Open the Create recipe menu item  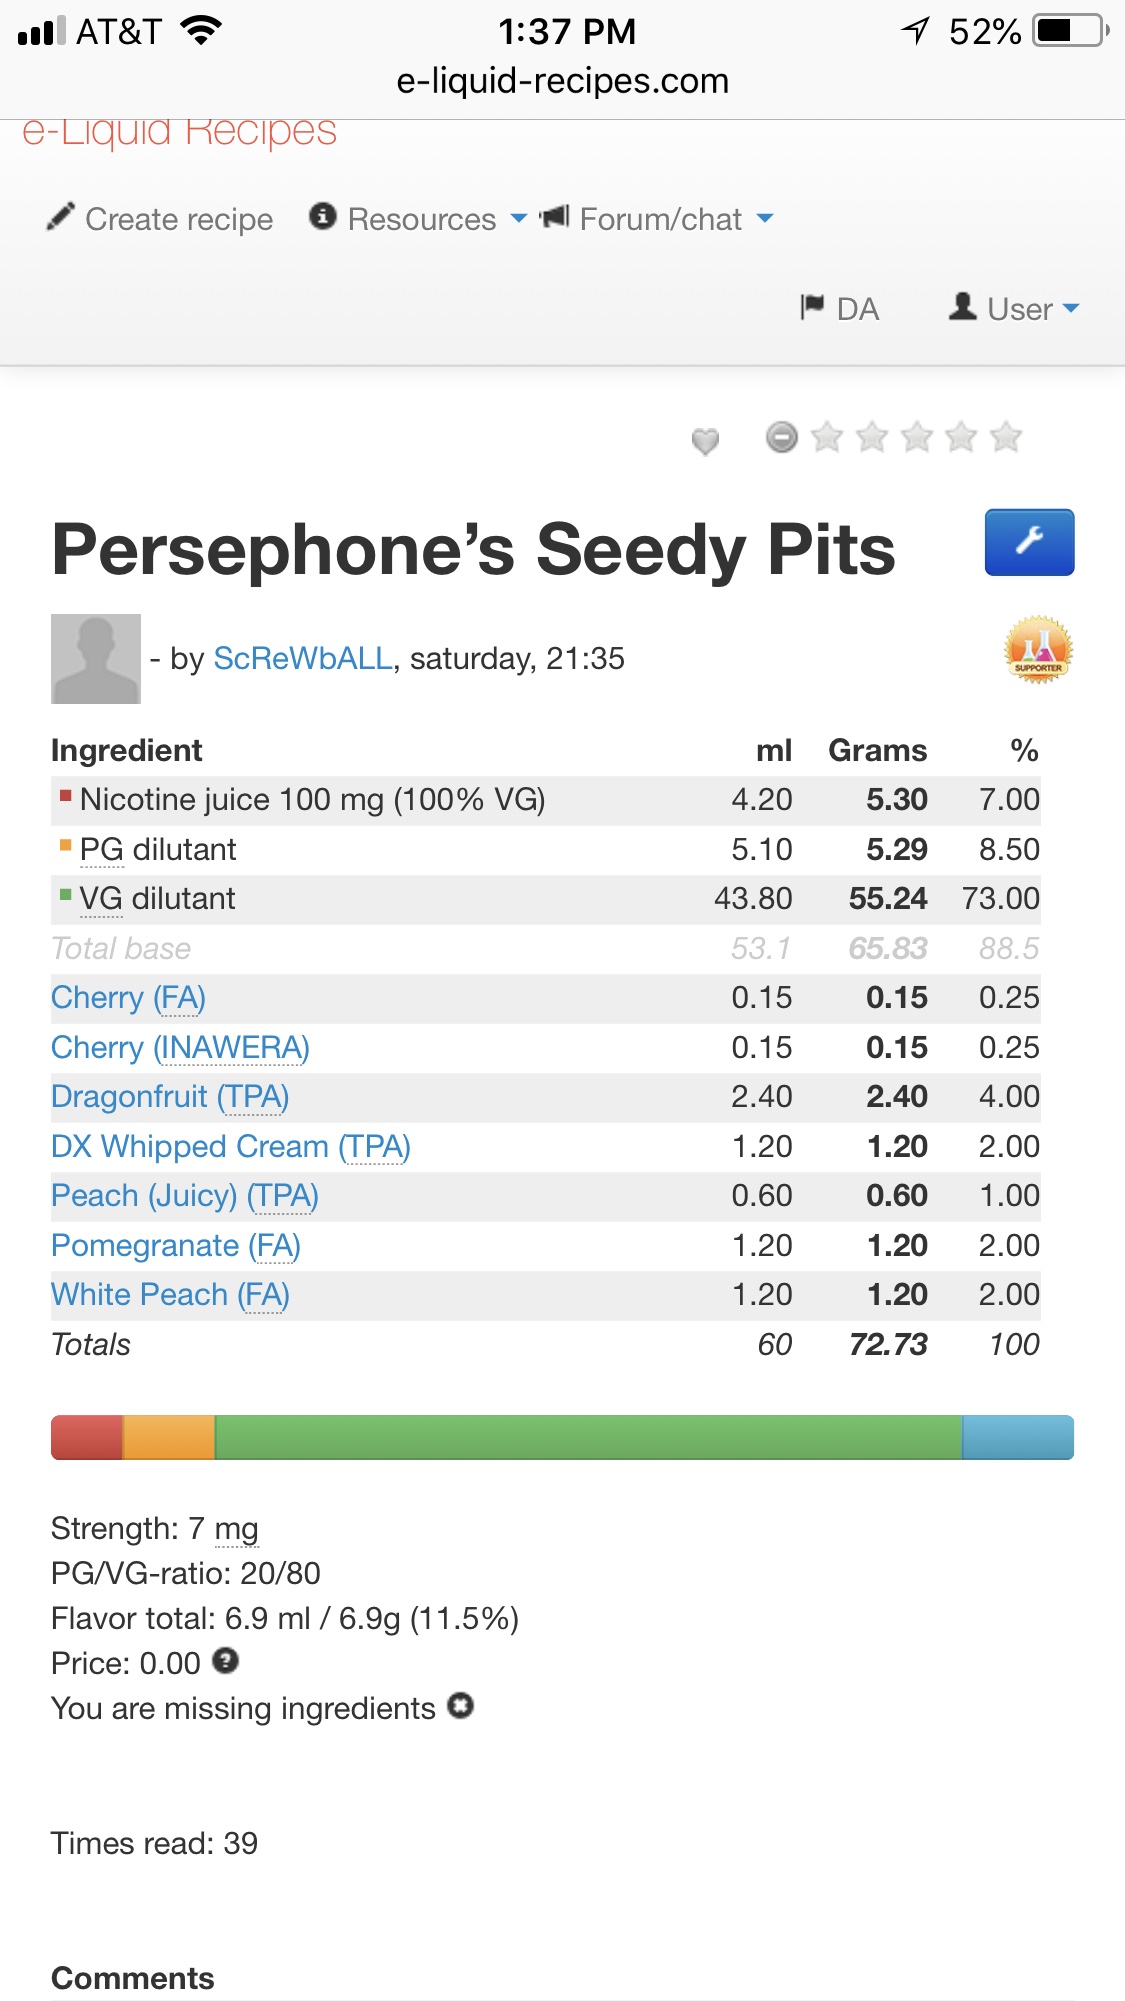[178, 218]
